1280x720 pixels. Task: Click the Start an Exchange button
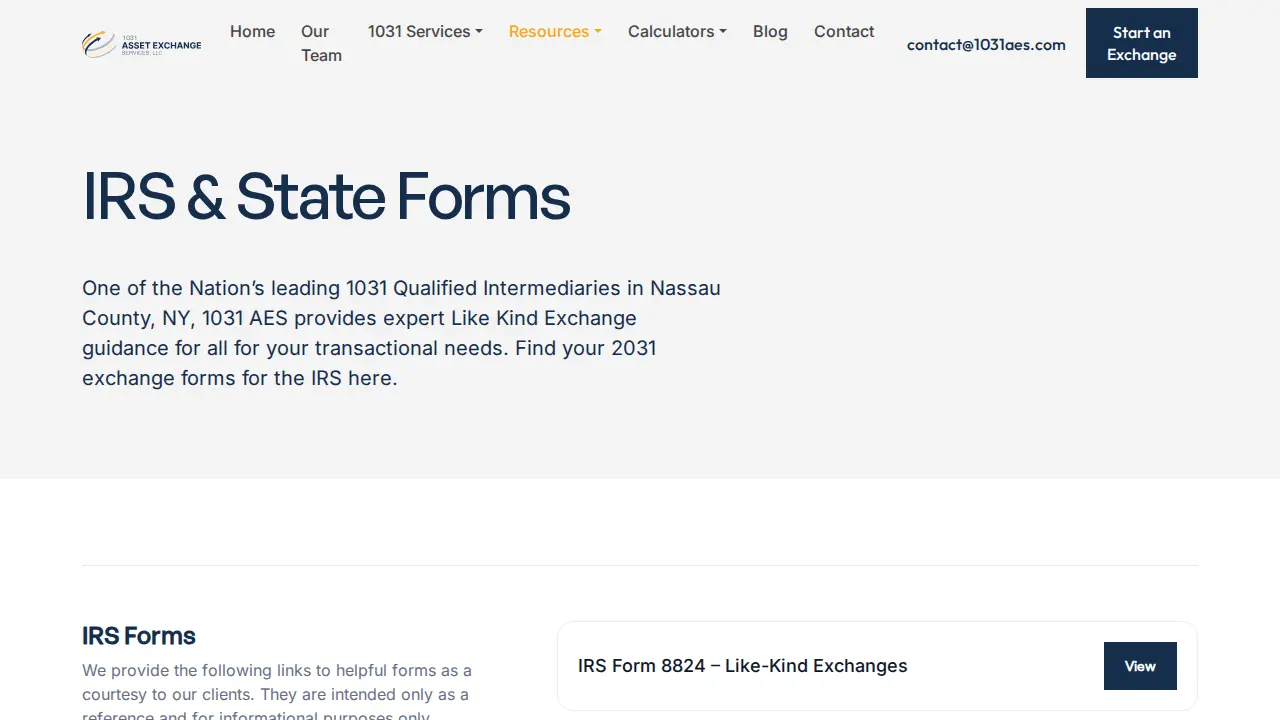[x=1142, y=43]
